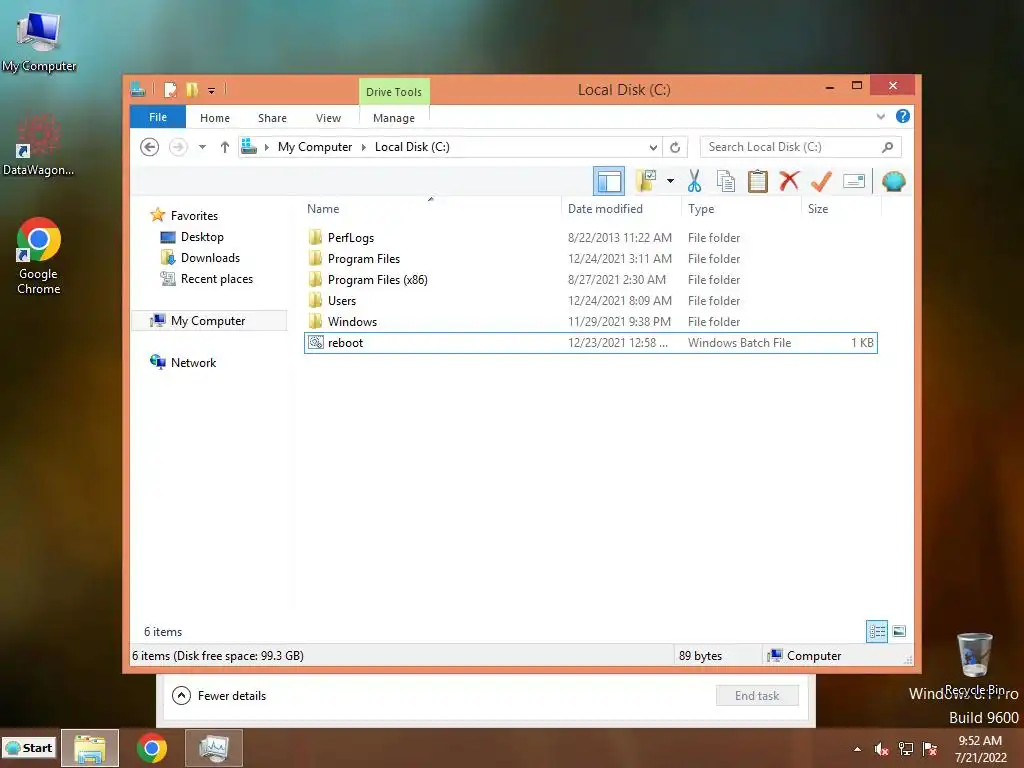Open the folder options dropdown arrow

[670, 181]
